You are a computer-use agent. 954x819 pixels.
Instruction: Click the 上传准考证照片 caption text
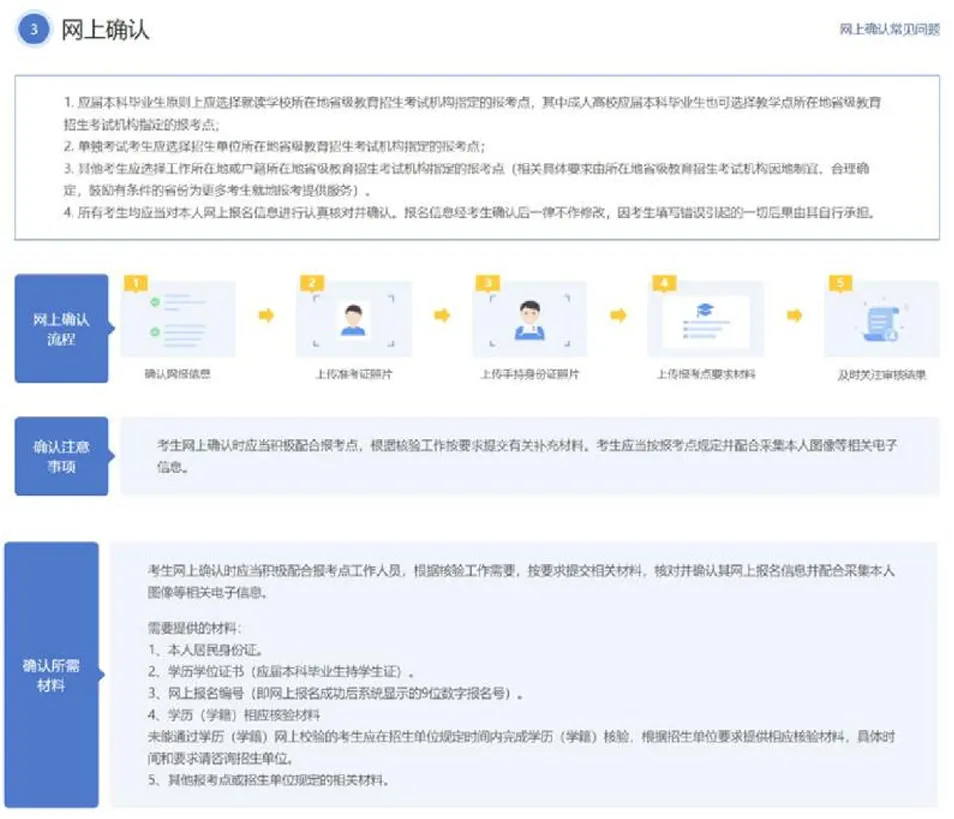[352, 375]
